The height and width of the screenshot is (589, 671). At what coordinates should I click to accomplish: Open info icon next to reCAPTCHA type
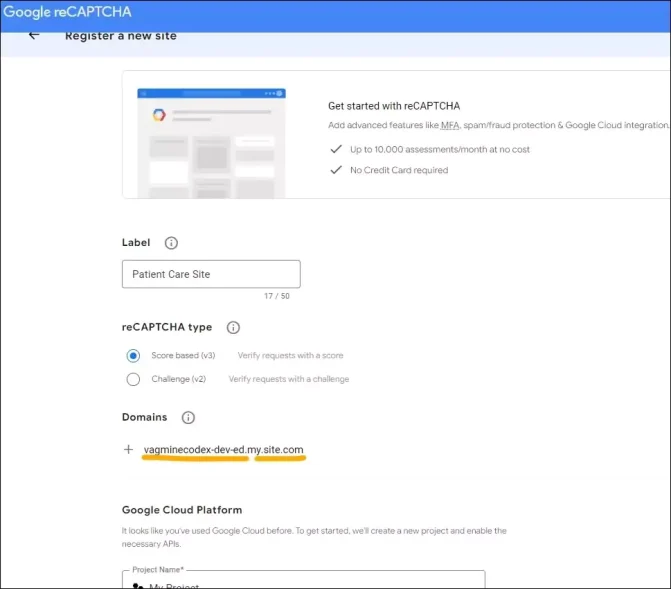233,327
